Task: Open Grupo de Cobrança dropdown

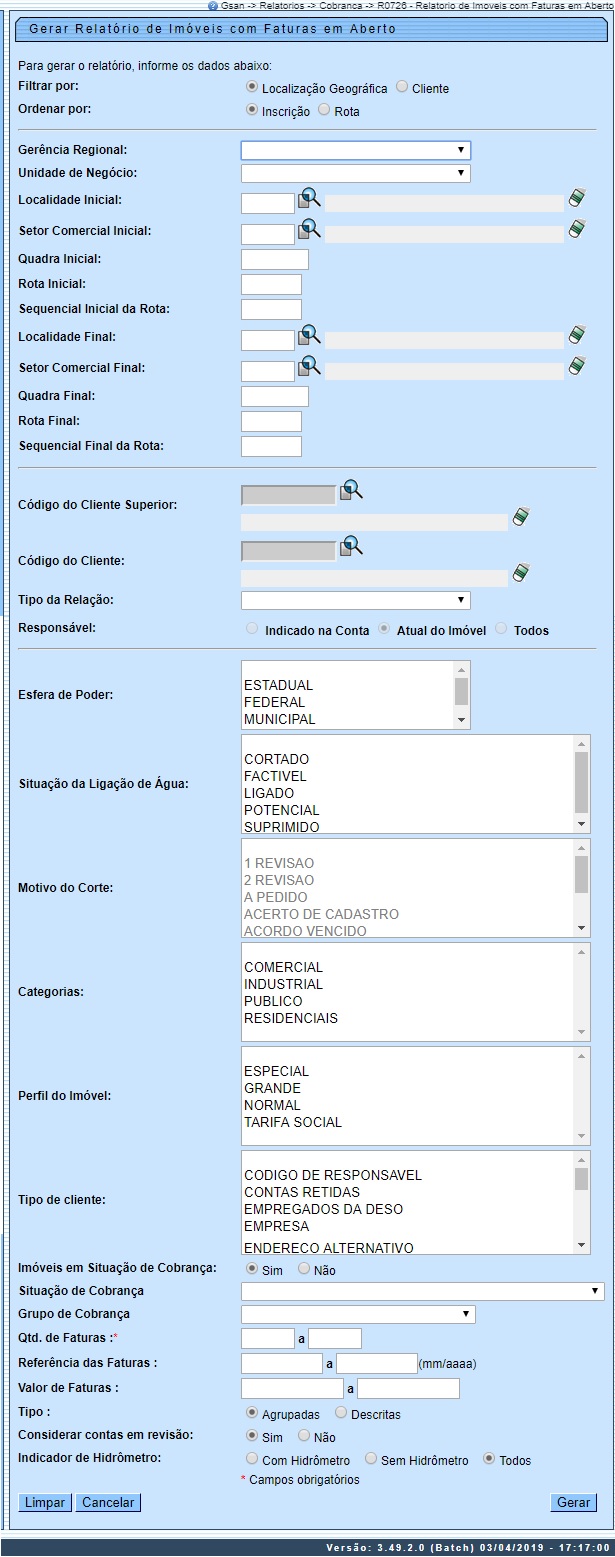Action: click(x=358, y=1314)
